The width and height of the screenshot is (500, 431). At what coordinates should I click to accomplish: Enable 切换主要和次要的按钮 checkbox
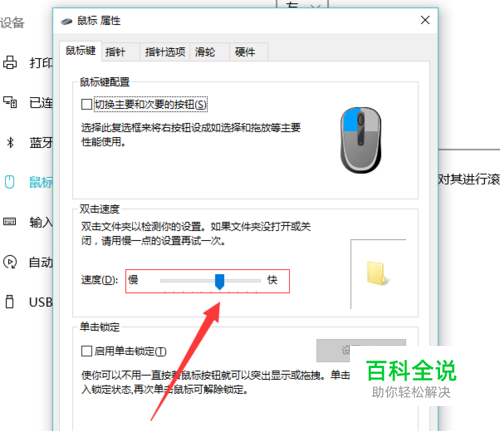coord(86,104)
